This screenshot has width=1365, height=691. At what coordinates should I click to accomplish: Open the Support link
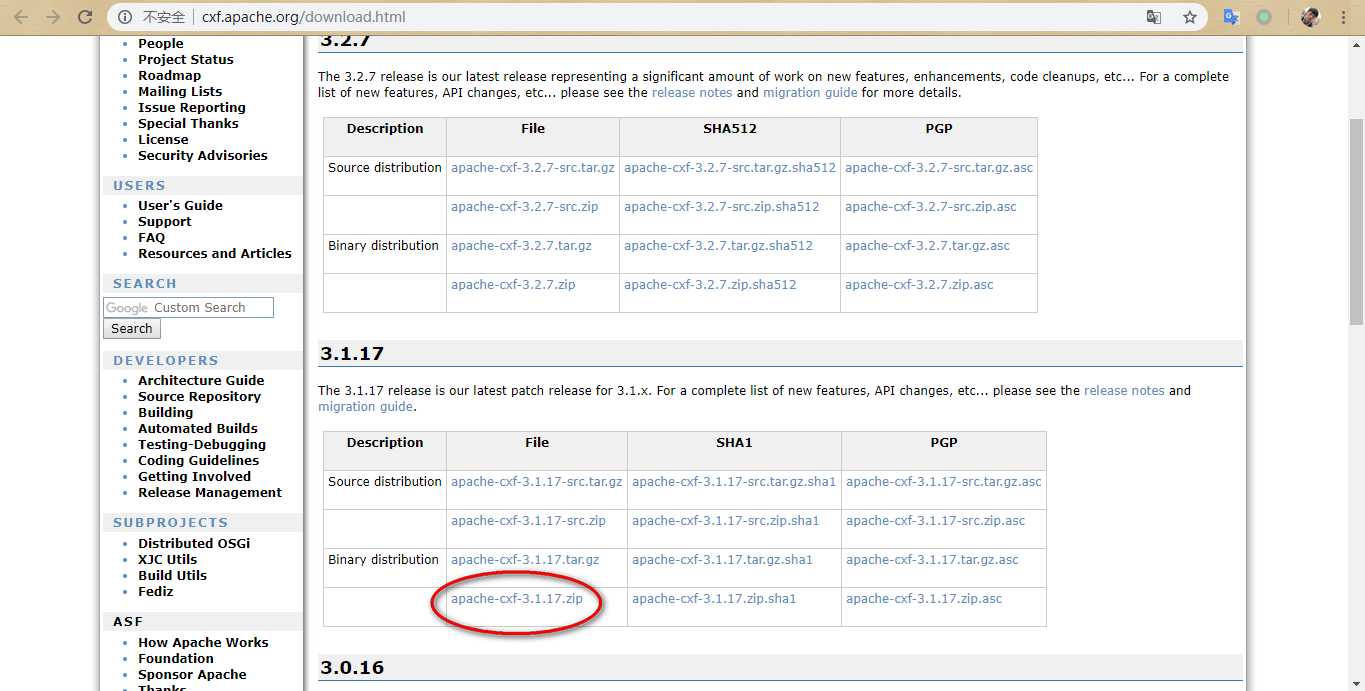pyautogui.click(x=165, y=221)
